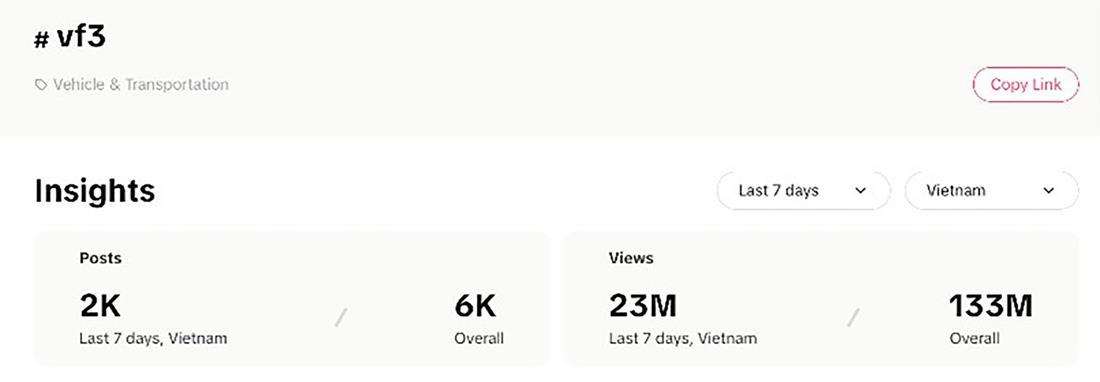This screenshot has height=382, width=1100.
Task: Select the Posts card label
Action: pyautogui.click(x=100, y=258)
